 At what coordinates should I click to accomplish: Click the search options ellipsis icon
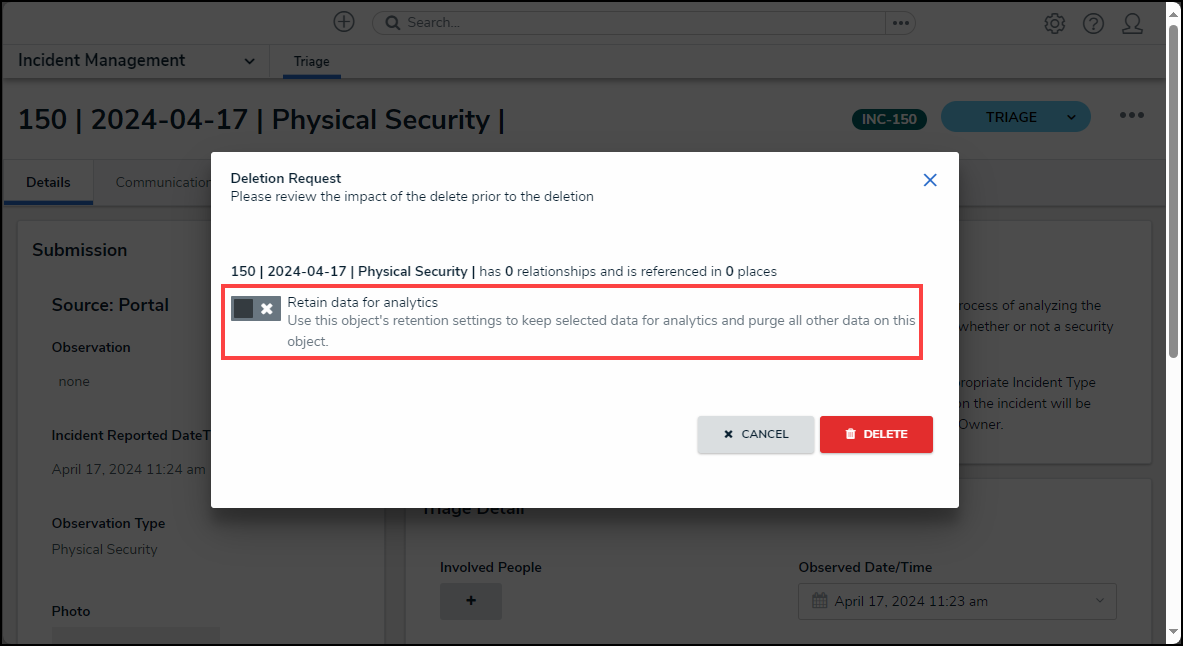point(900,23)
